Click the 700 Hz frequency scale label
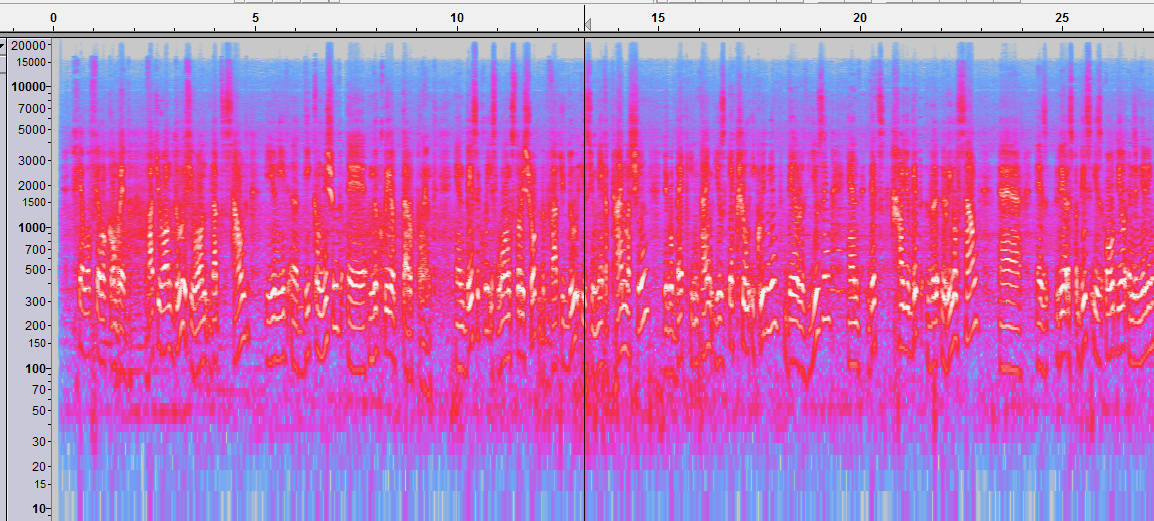Screen dimensions: 1154x521 [x=36, y=249]
